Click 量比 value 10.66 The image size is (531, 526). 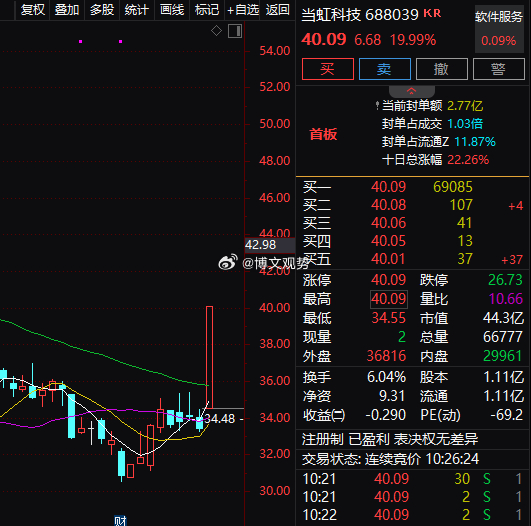(506, 299)
